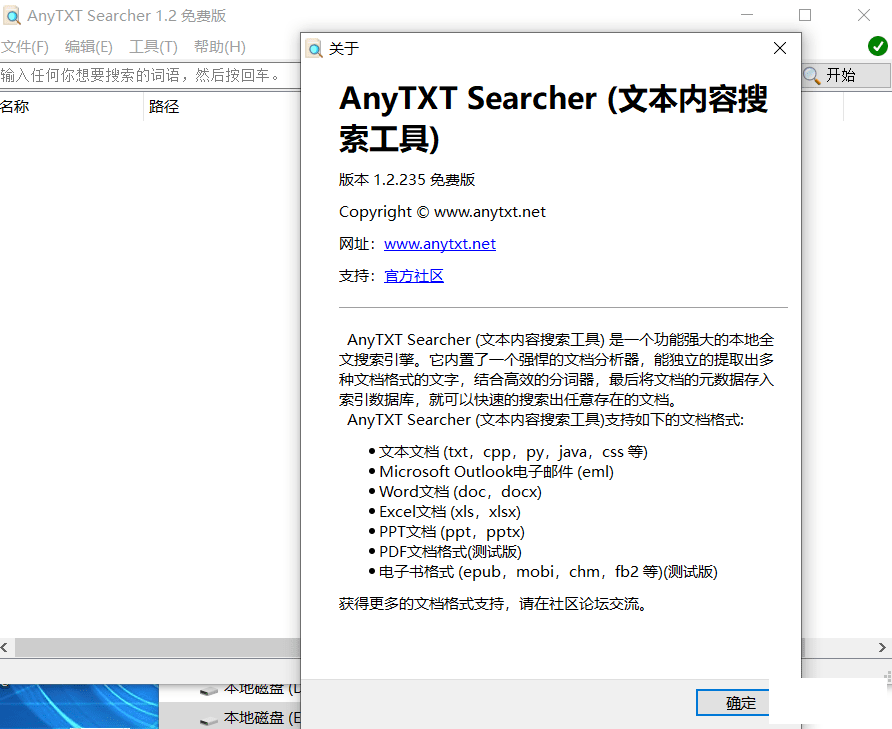Click the 名称 column header
The image size is (892, 729).
point(72,106)
